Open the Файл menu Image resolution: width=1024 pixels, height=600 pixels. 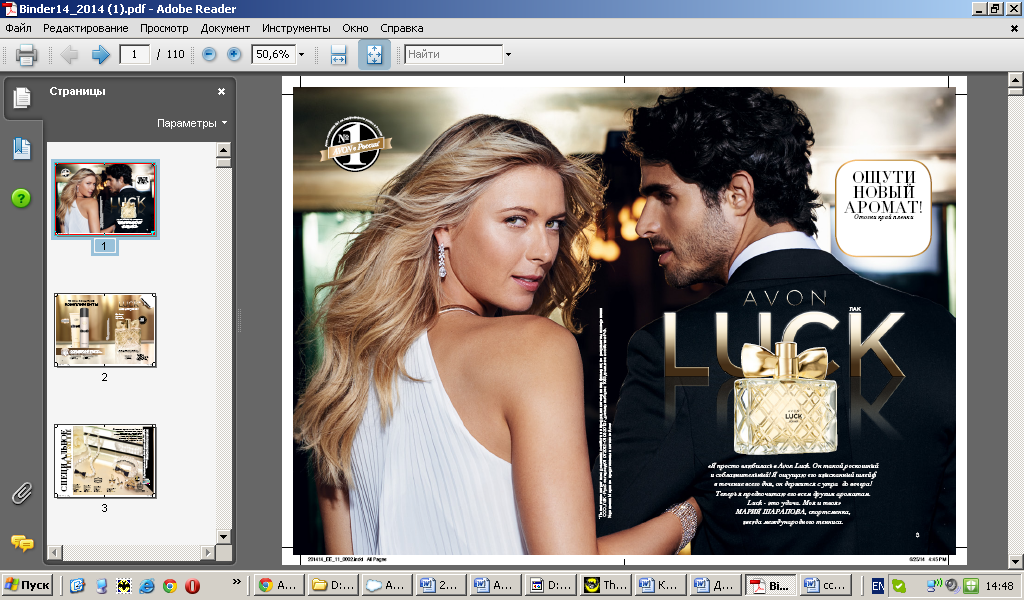point(18,28)
